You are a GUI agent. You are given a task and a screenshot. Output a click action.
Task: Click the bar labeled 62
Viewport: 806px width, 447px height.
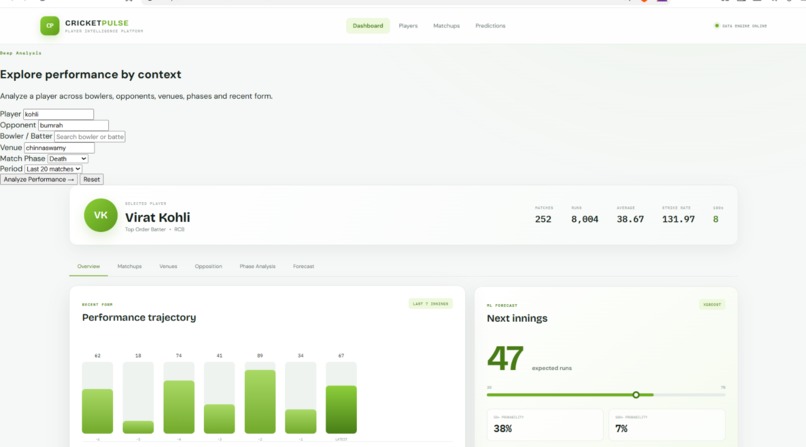point(97,411)
